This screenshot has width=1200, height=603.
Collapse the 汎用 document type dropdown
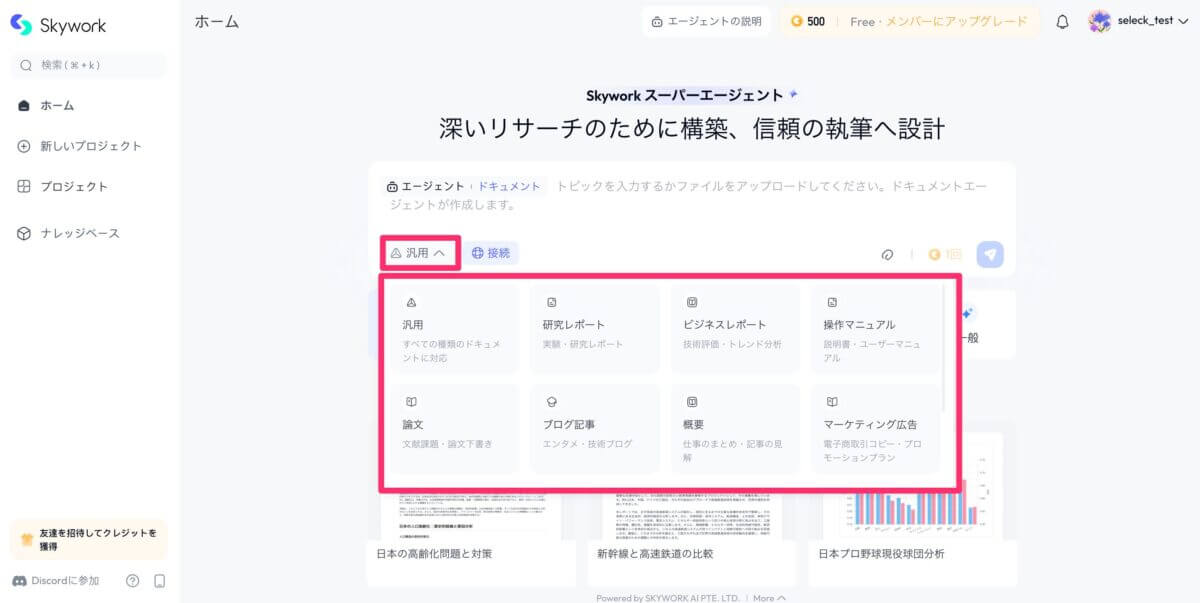[420, 253]
